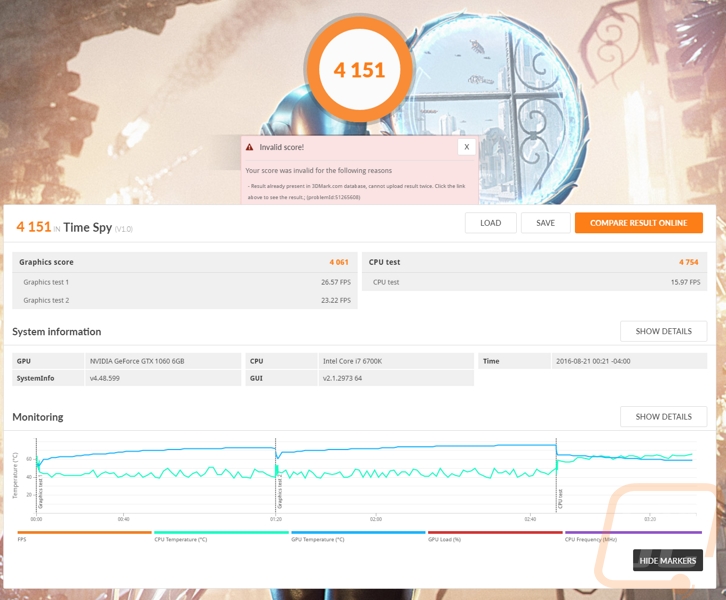Click the HIDE MARKERS button
Screen dimensions: 726x600
coord(668,561)
